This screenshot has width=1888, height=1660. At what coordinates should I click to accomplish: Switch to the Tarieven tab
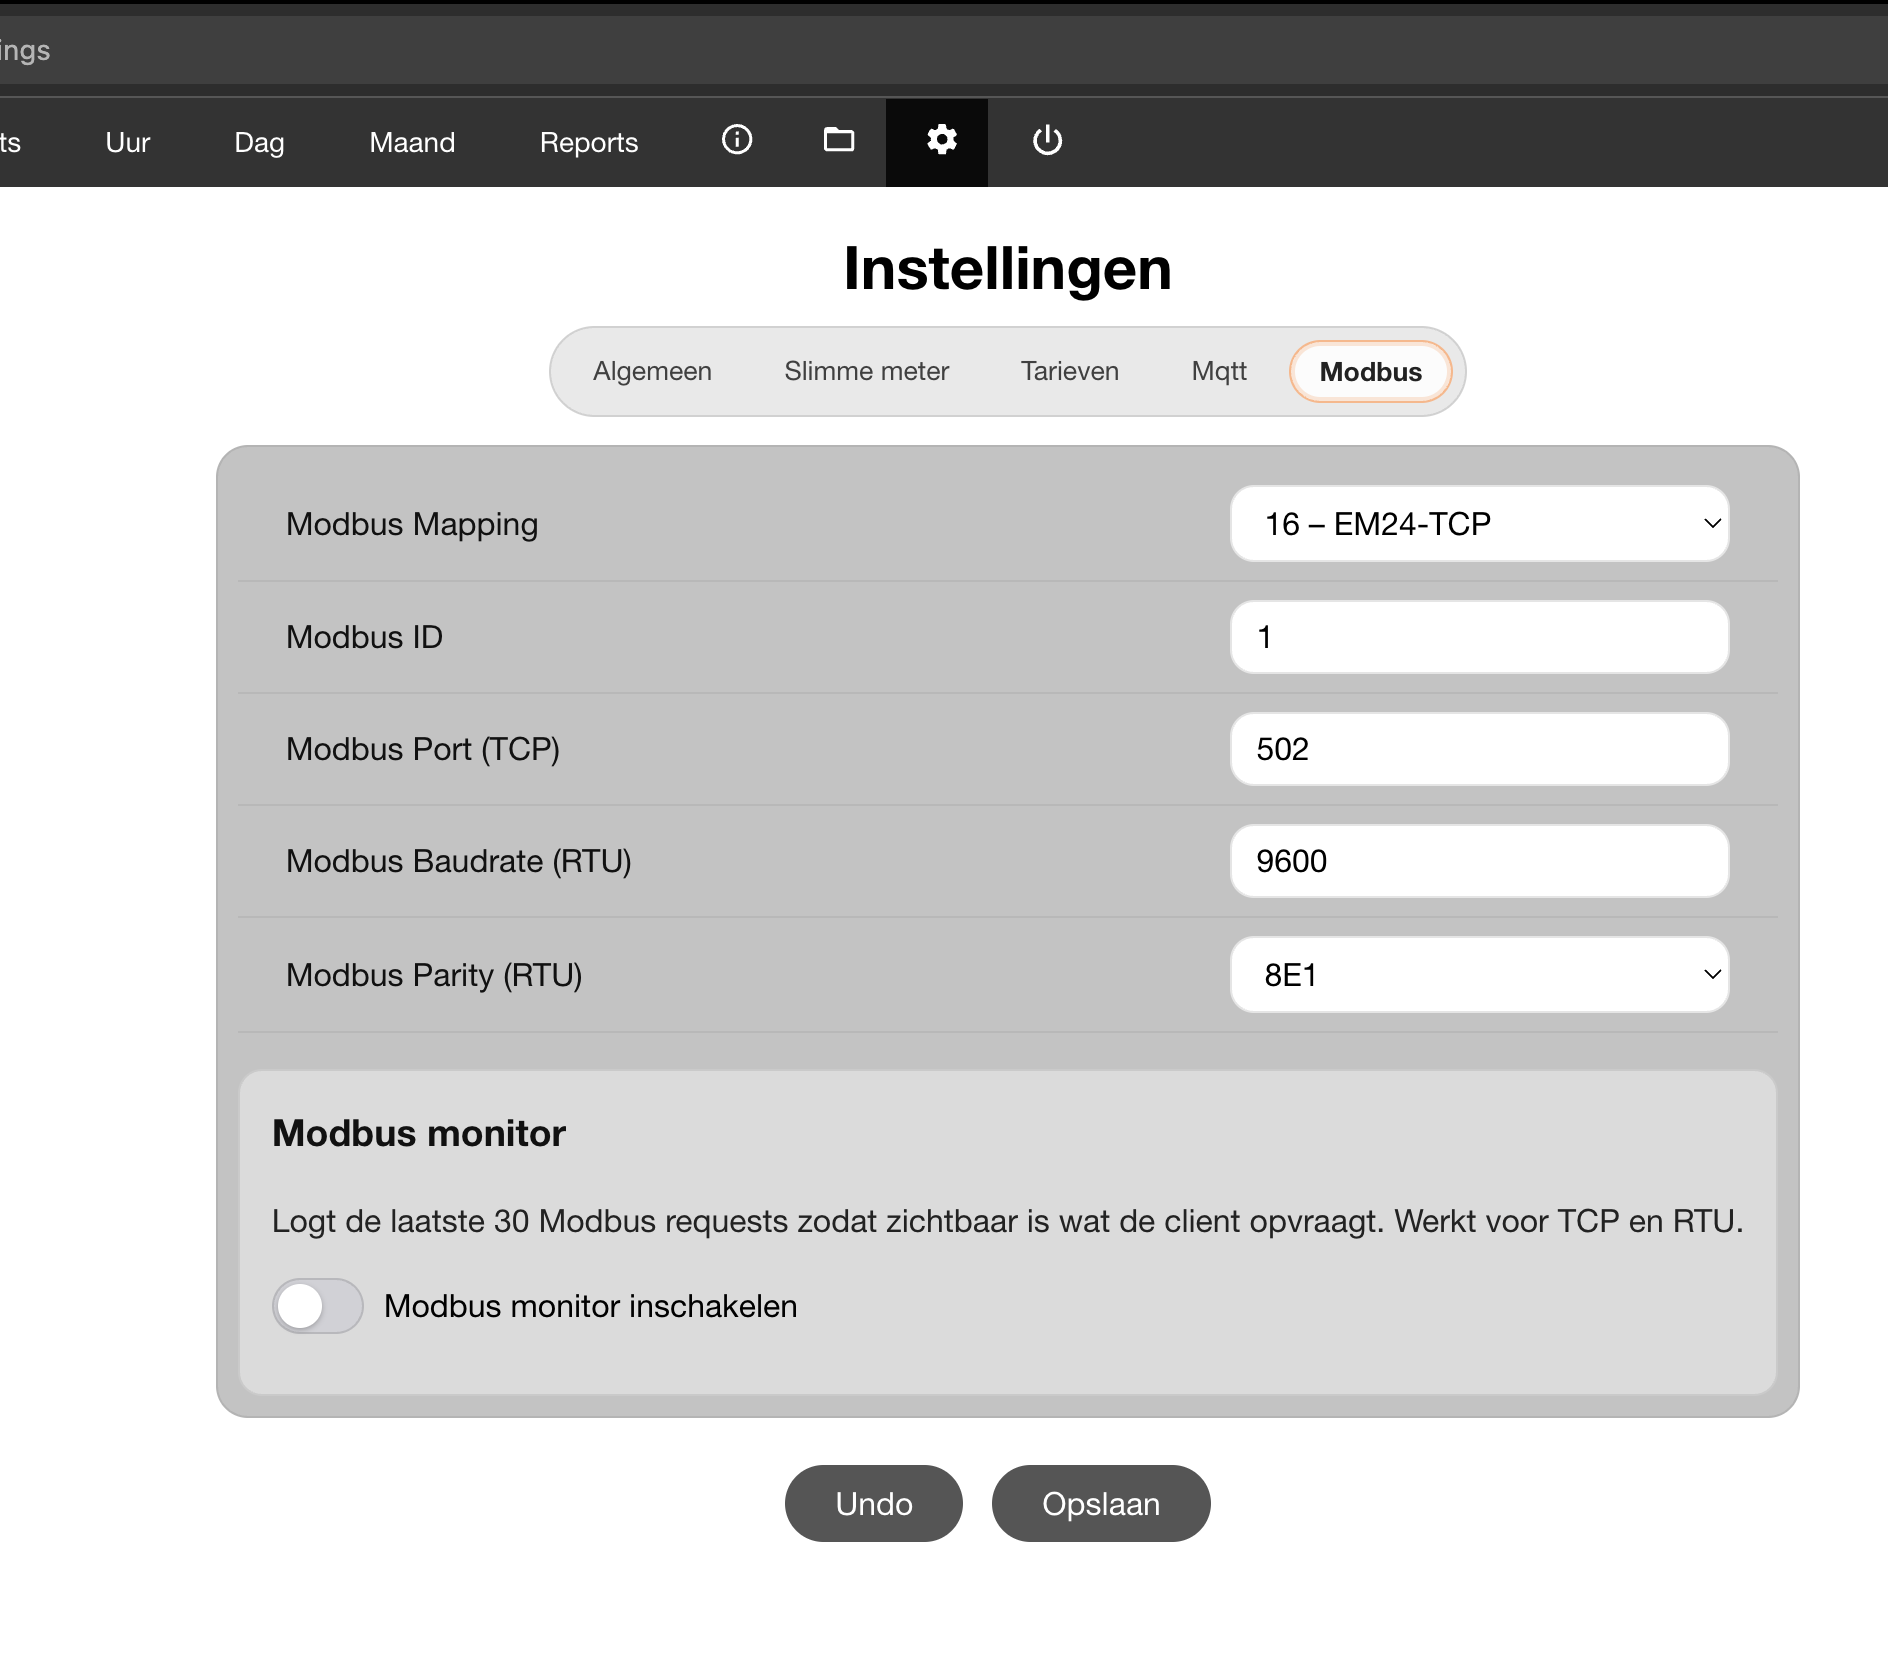pyautogui.click(x=1069, y=372)
